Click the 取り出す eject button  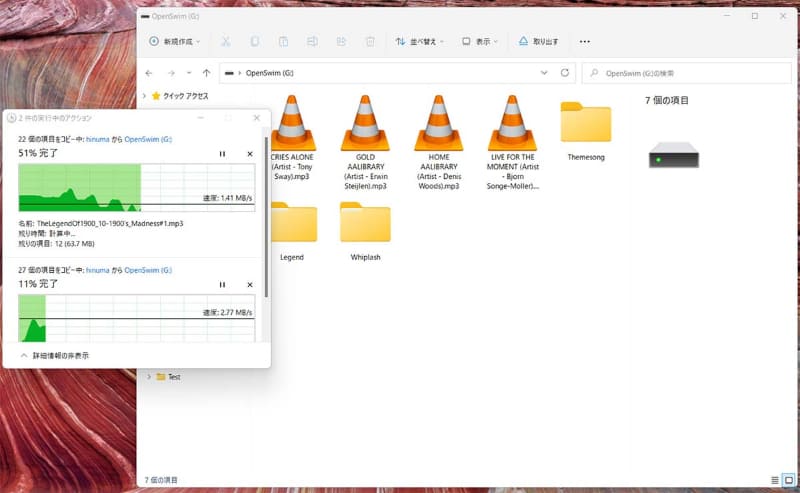(x=538, y=42)
